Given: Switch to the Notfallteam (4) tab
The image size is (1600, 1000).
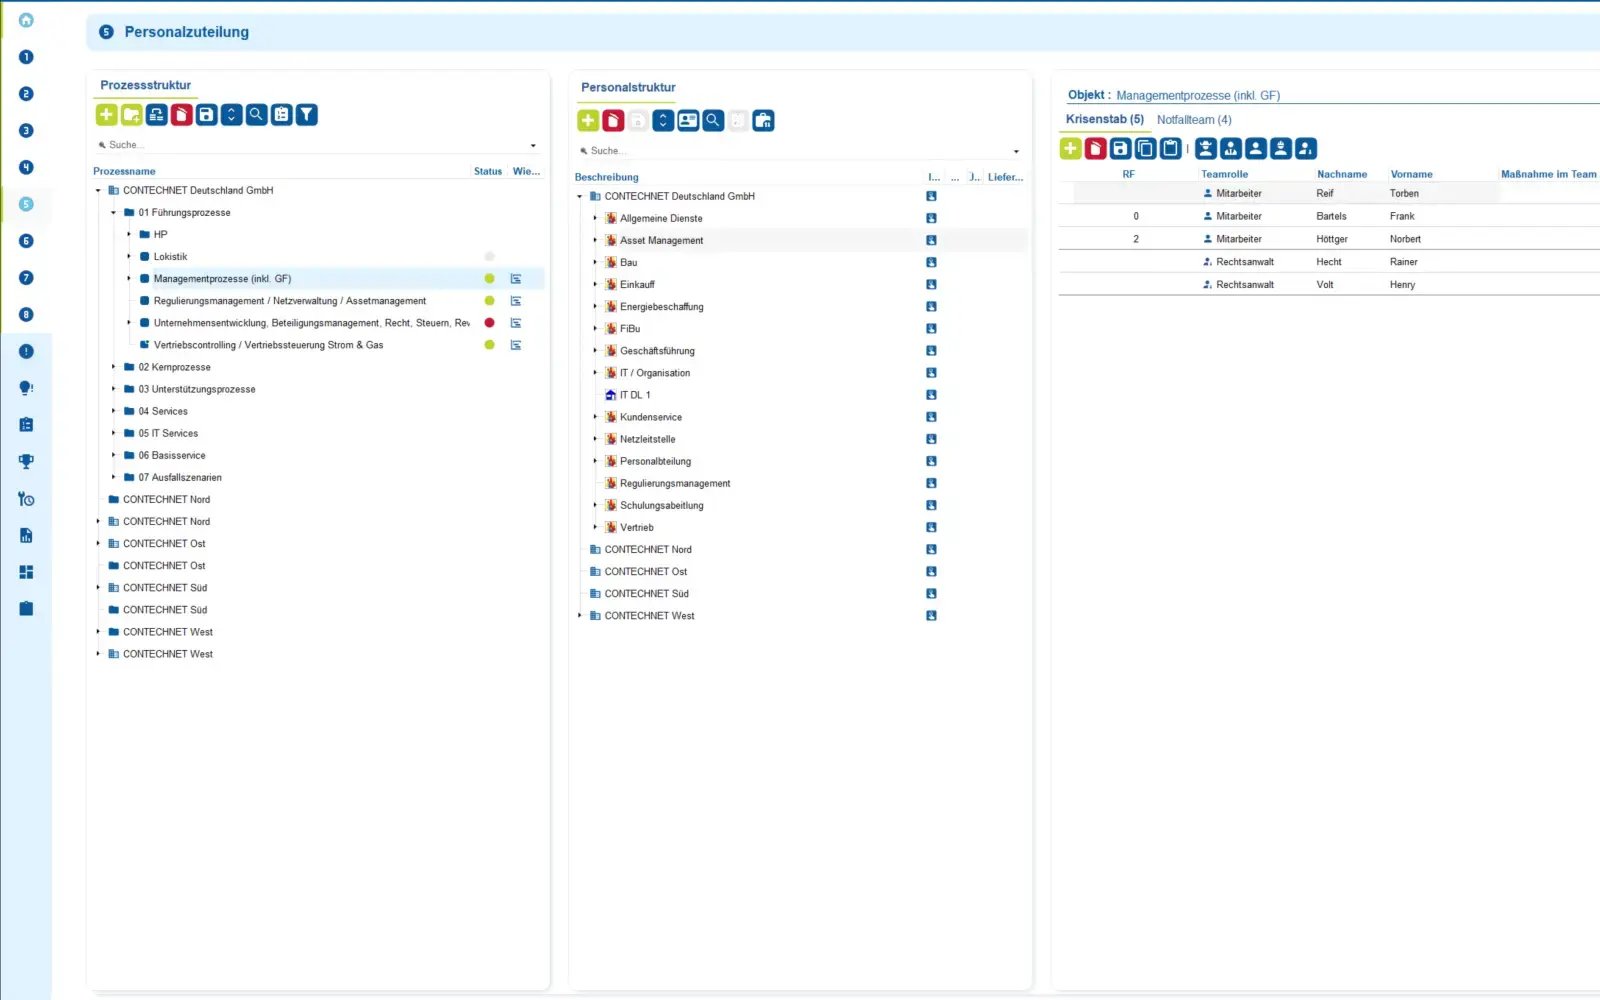Looking at the screenshot, I should pos(1194,119).
